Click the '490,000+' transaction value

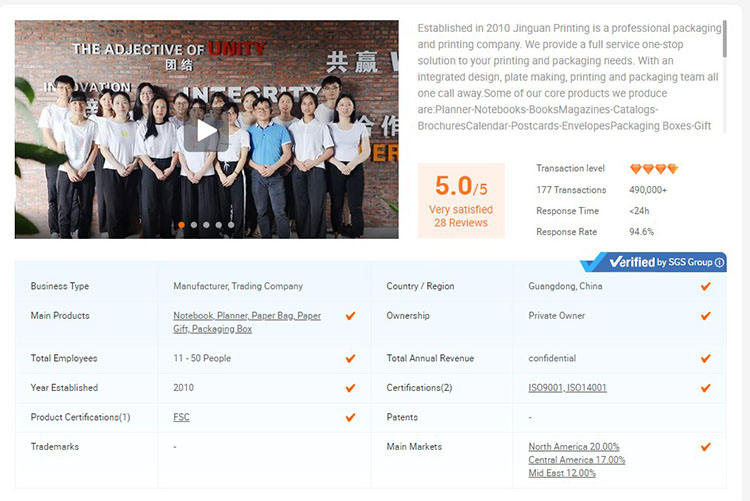(x=648, y=190)
